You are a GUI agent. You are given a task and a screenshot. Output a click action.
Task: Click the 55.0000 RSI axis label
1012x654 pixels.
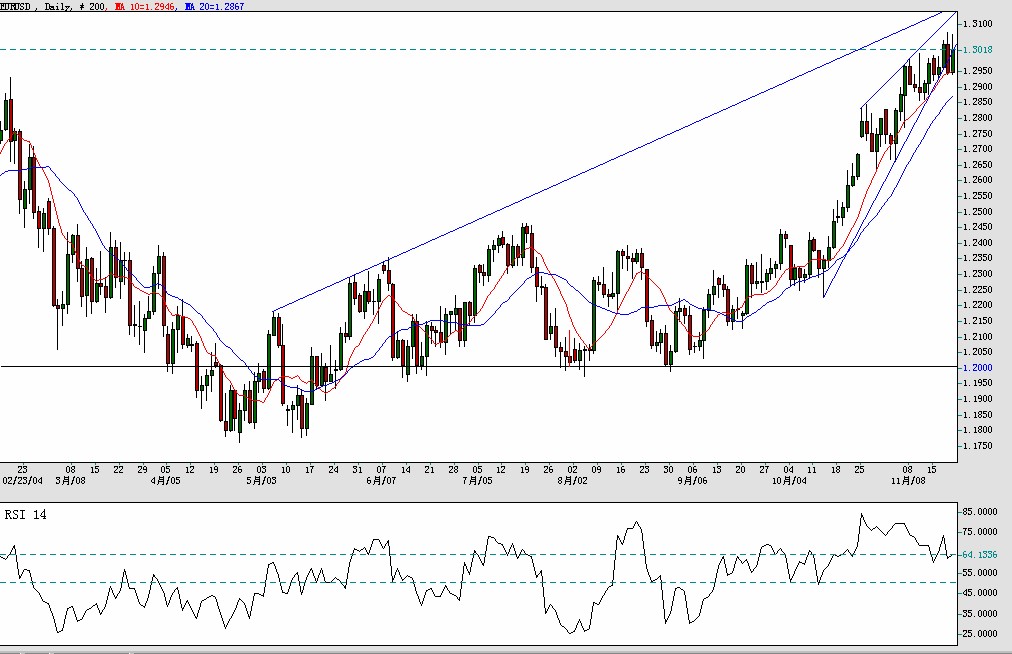pos(980,572)
